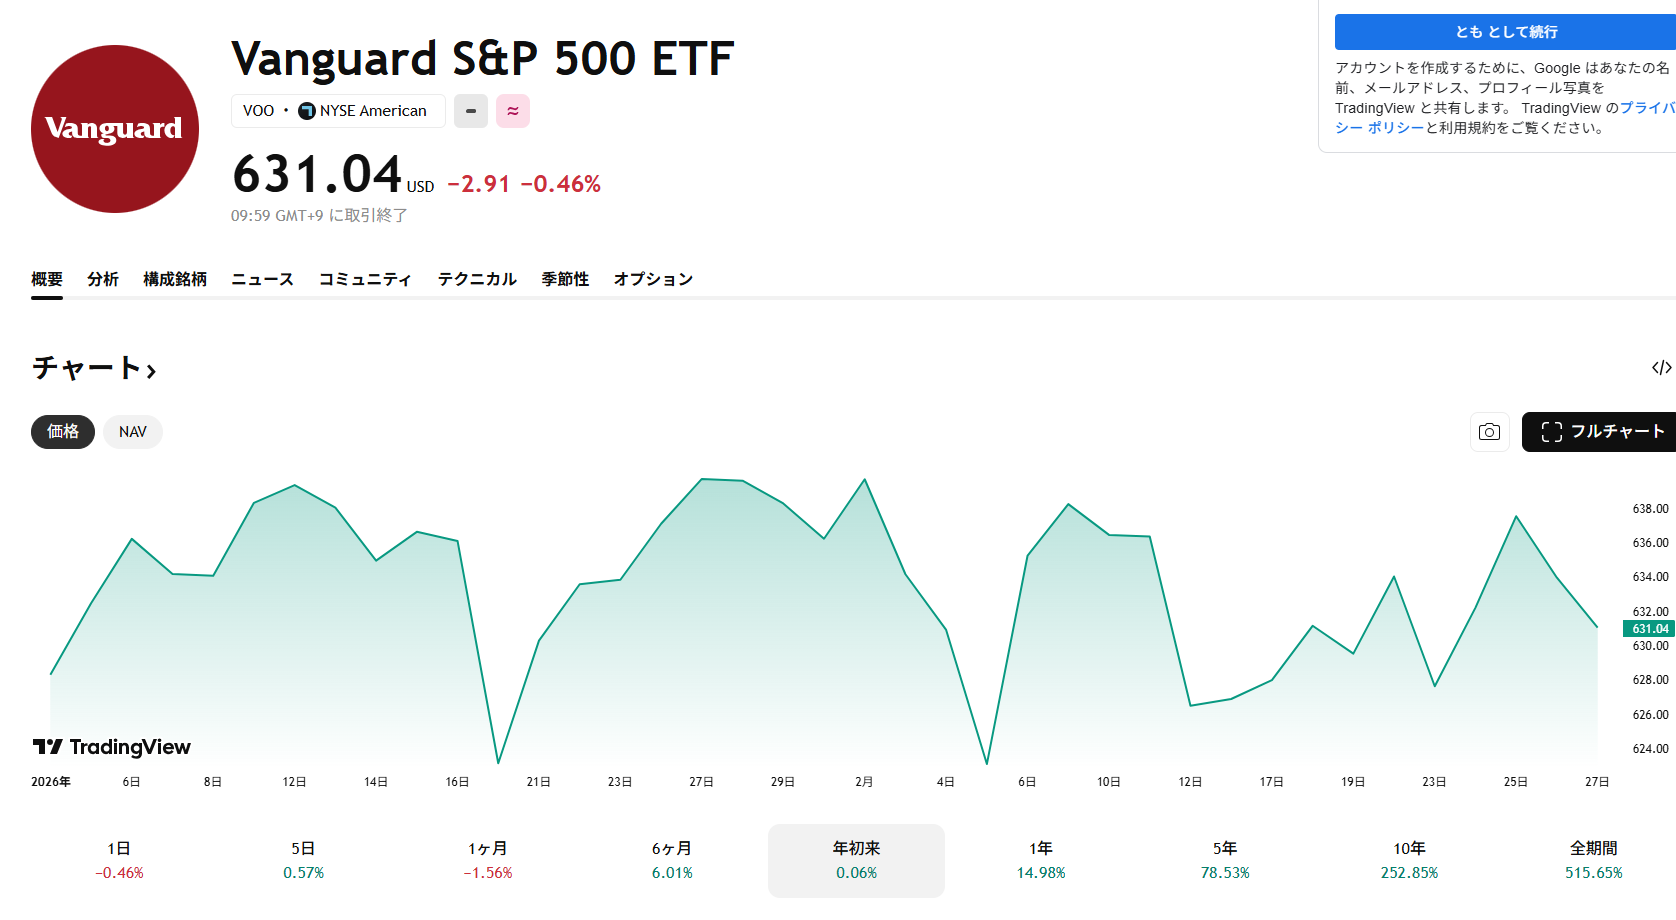1676x920 pixels.
Task: Select the 全期間 time range
Action: coord(1593,860)
